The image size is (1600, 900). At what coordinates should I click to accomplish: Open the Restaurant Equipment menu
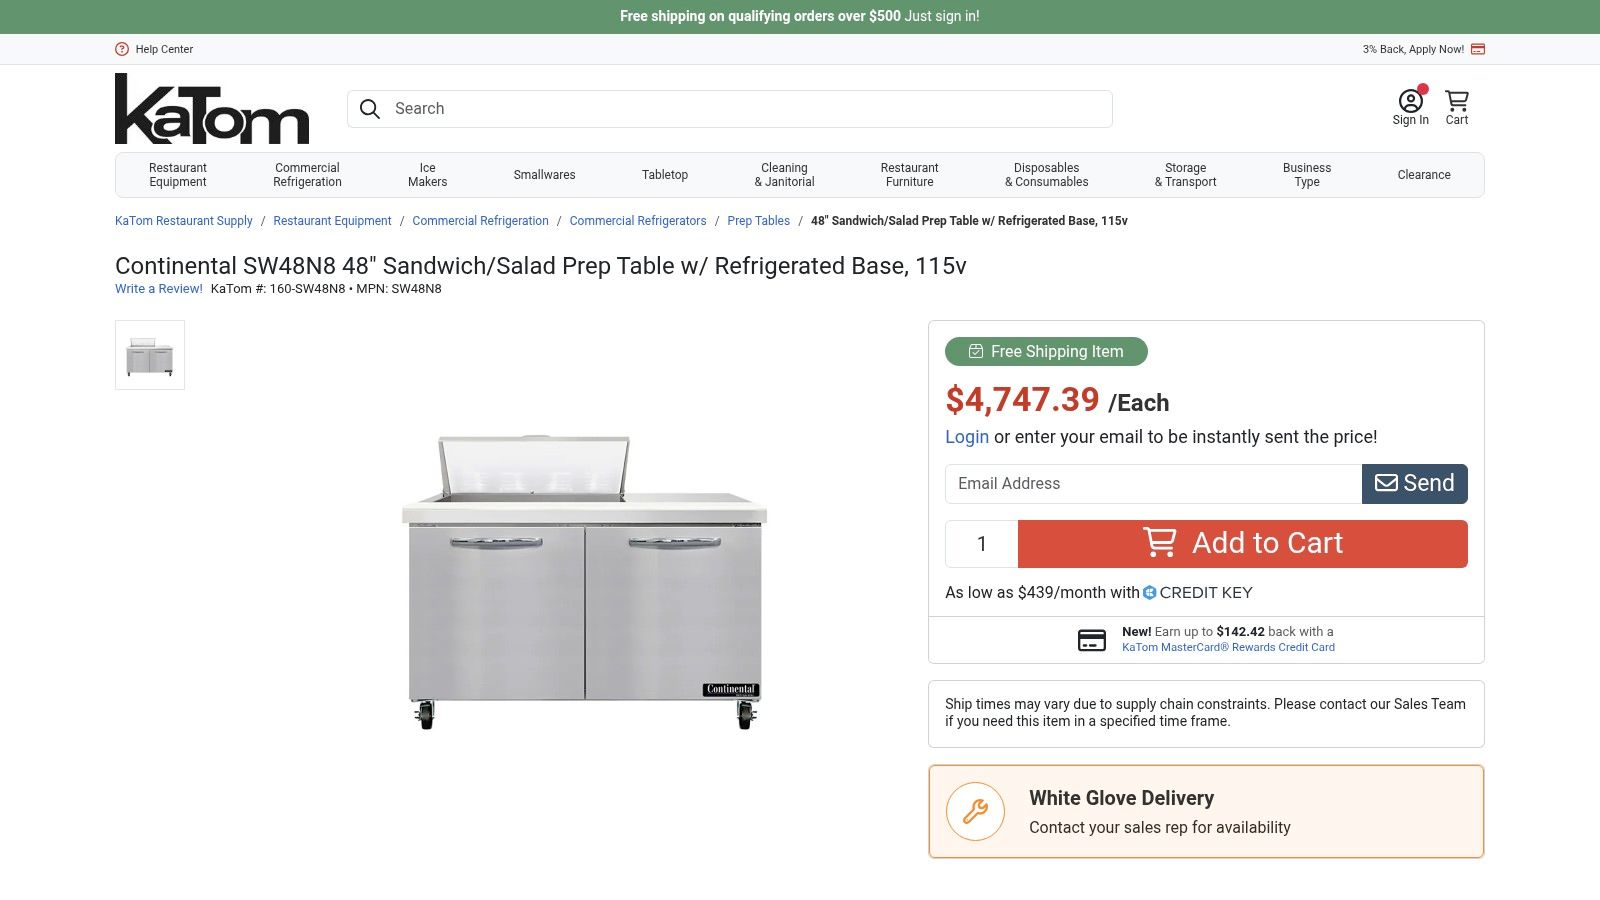(x=178, y=175)
